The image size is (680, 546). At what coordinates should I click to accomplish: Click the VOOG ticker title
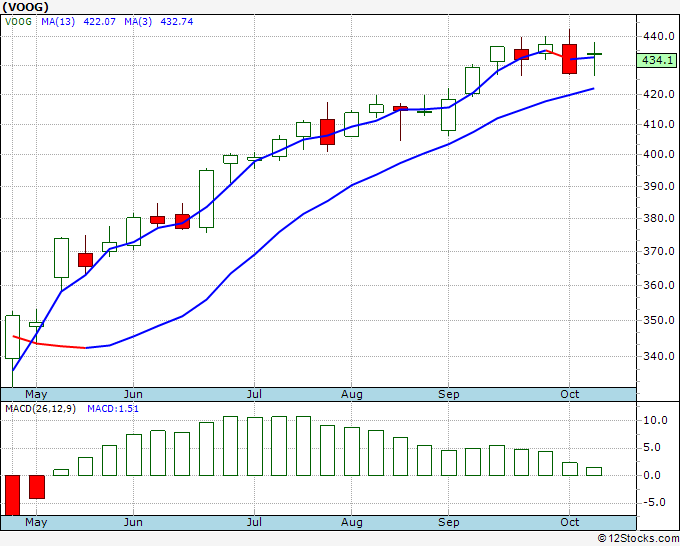(x=26, y=7)
